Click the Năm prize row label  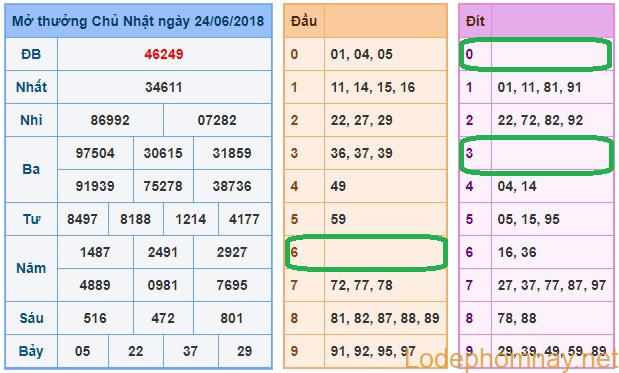pyautogui.click(x=31, y=268)
